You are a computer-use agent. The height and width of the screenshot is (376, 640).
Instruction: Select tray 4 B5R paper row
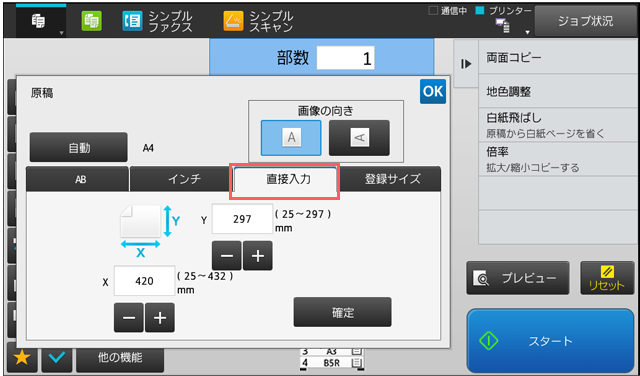332,363
